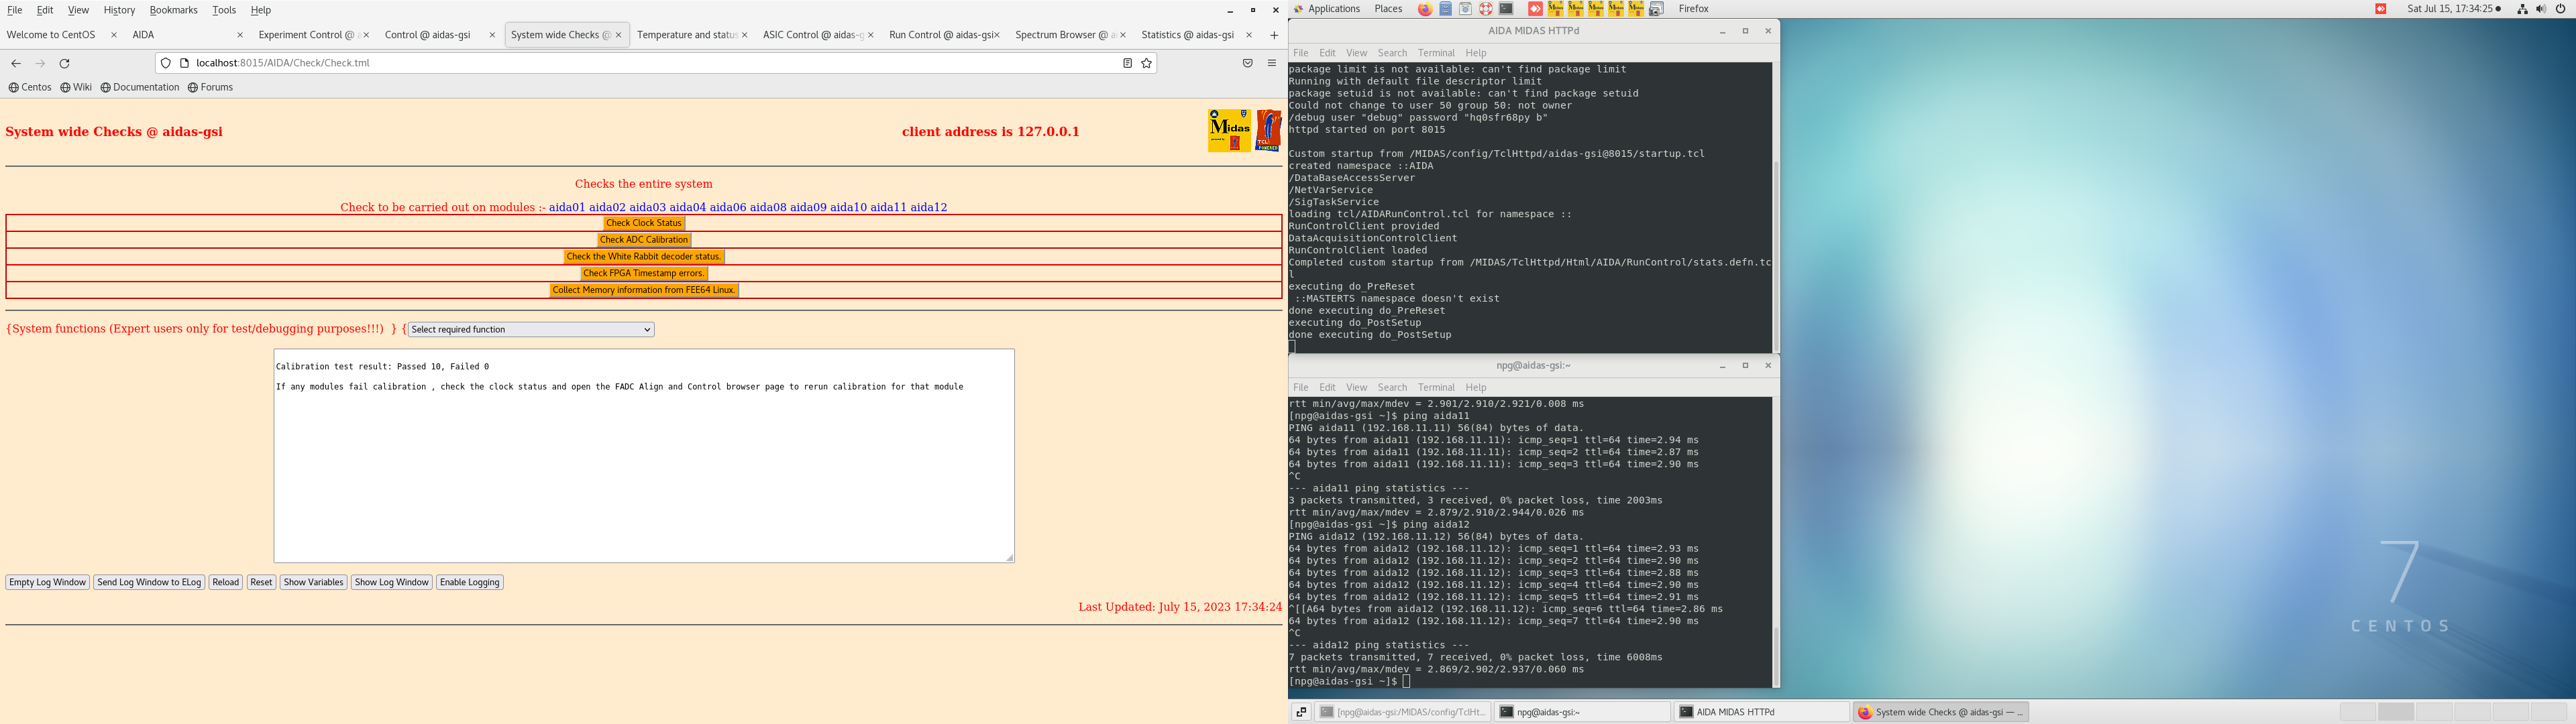
Task: Open Bookmarks menu in Firefox
Action: tap(173, 10)
